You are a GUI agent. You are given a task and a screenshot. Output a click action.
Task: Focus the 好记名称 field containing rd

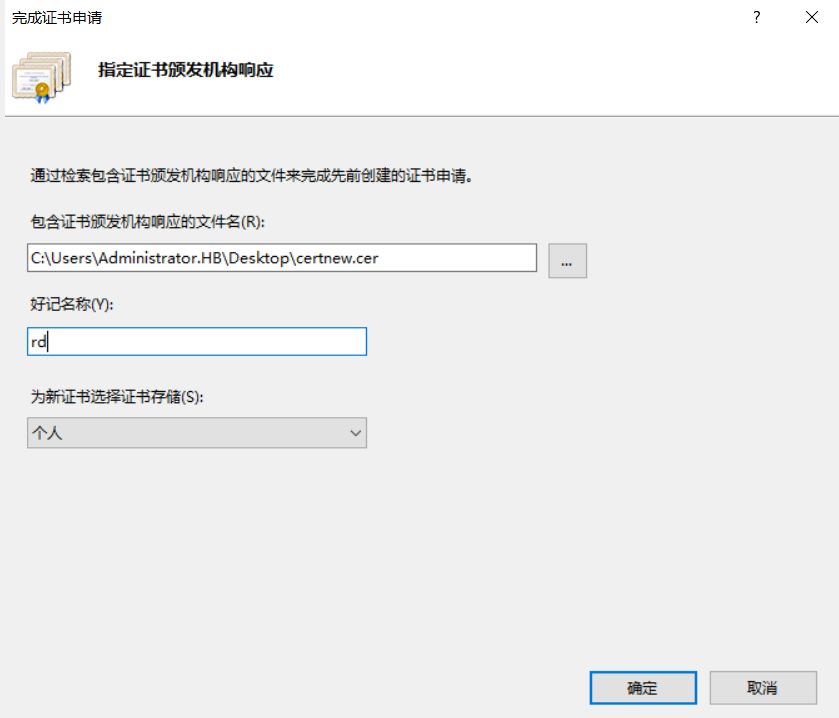pos(197,341)
